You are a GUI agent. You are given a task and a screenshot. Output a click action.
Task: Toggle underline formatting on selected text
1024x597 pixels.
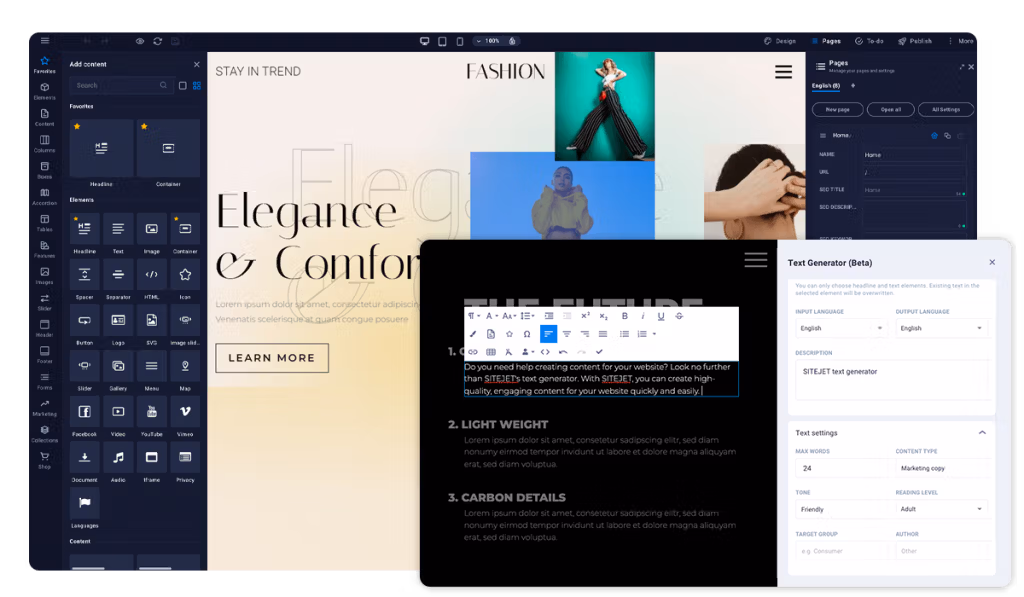(x=660, y=316)
